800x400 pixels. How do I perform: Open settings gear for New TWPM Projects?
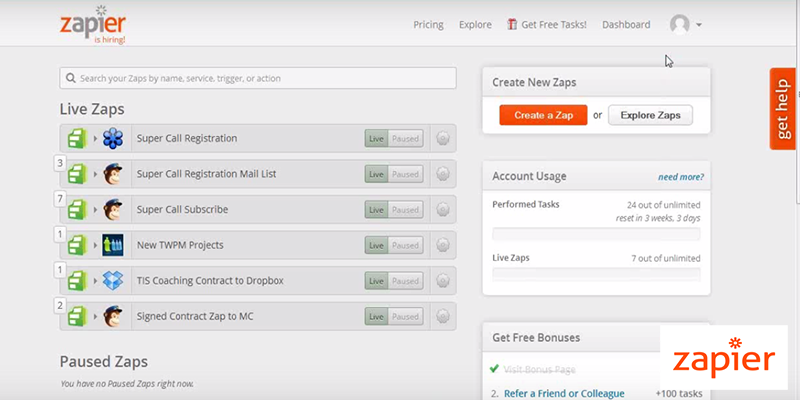tap(443, 245)
